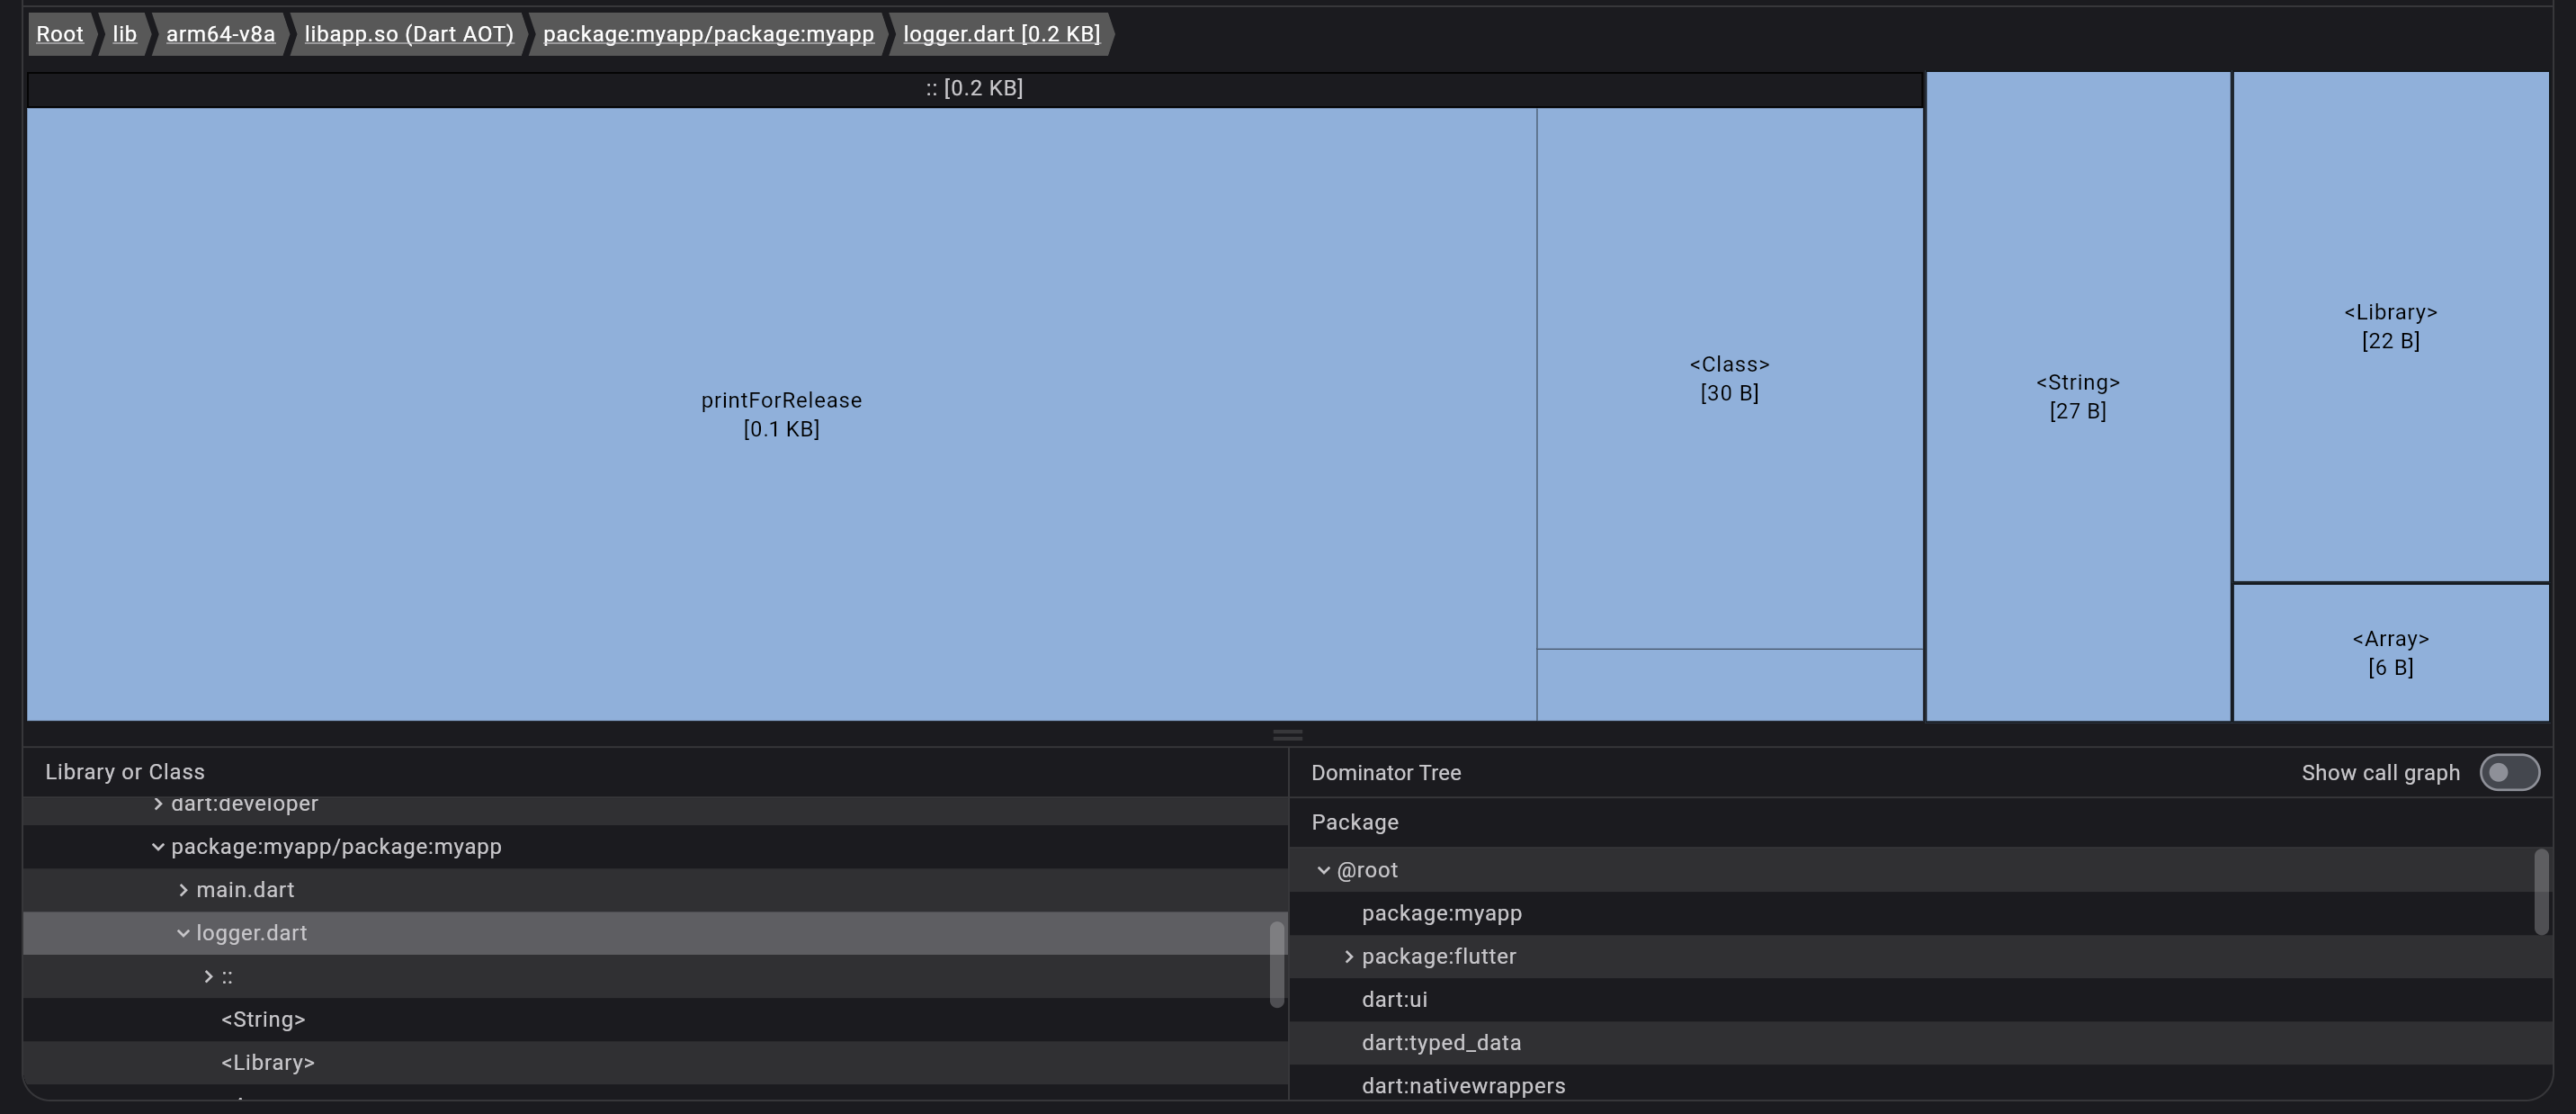Image resolution: width=2576 pixels, height=1114 pixels.
Task: Select the @root row label
Action: click(x=1367, y=870)
